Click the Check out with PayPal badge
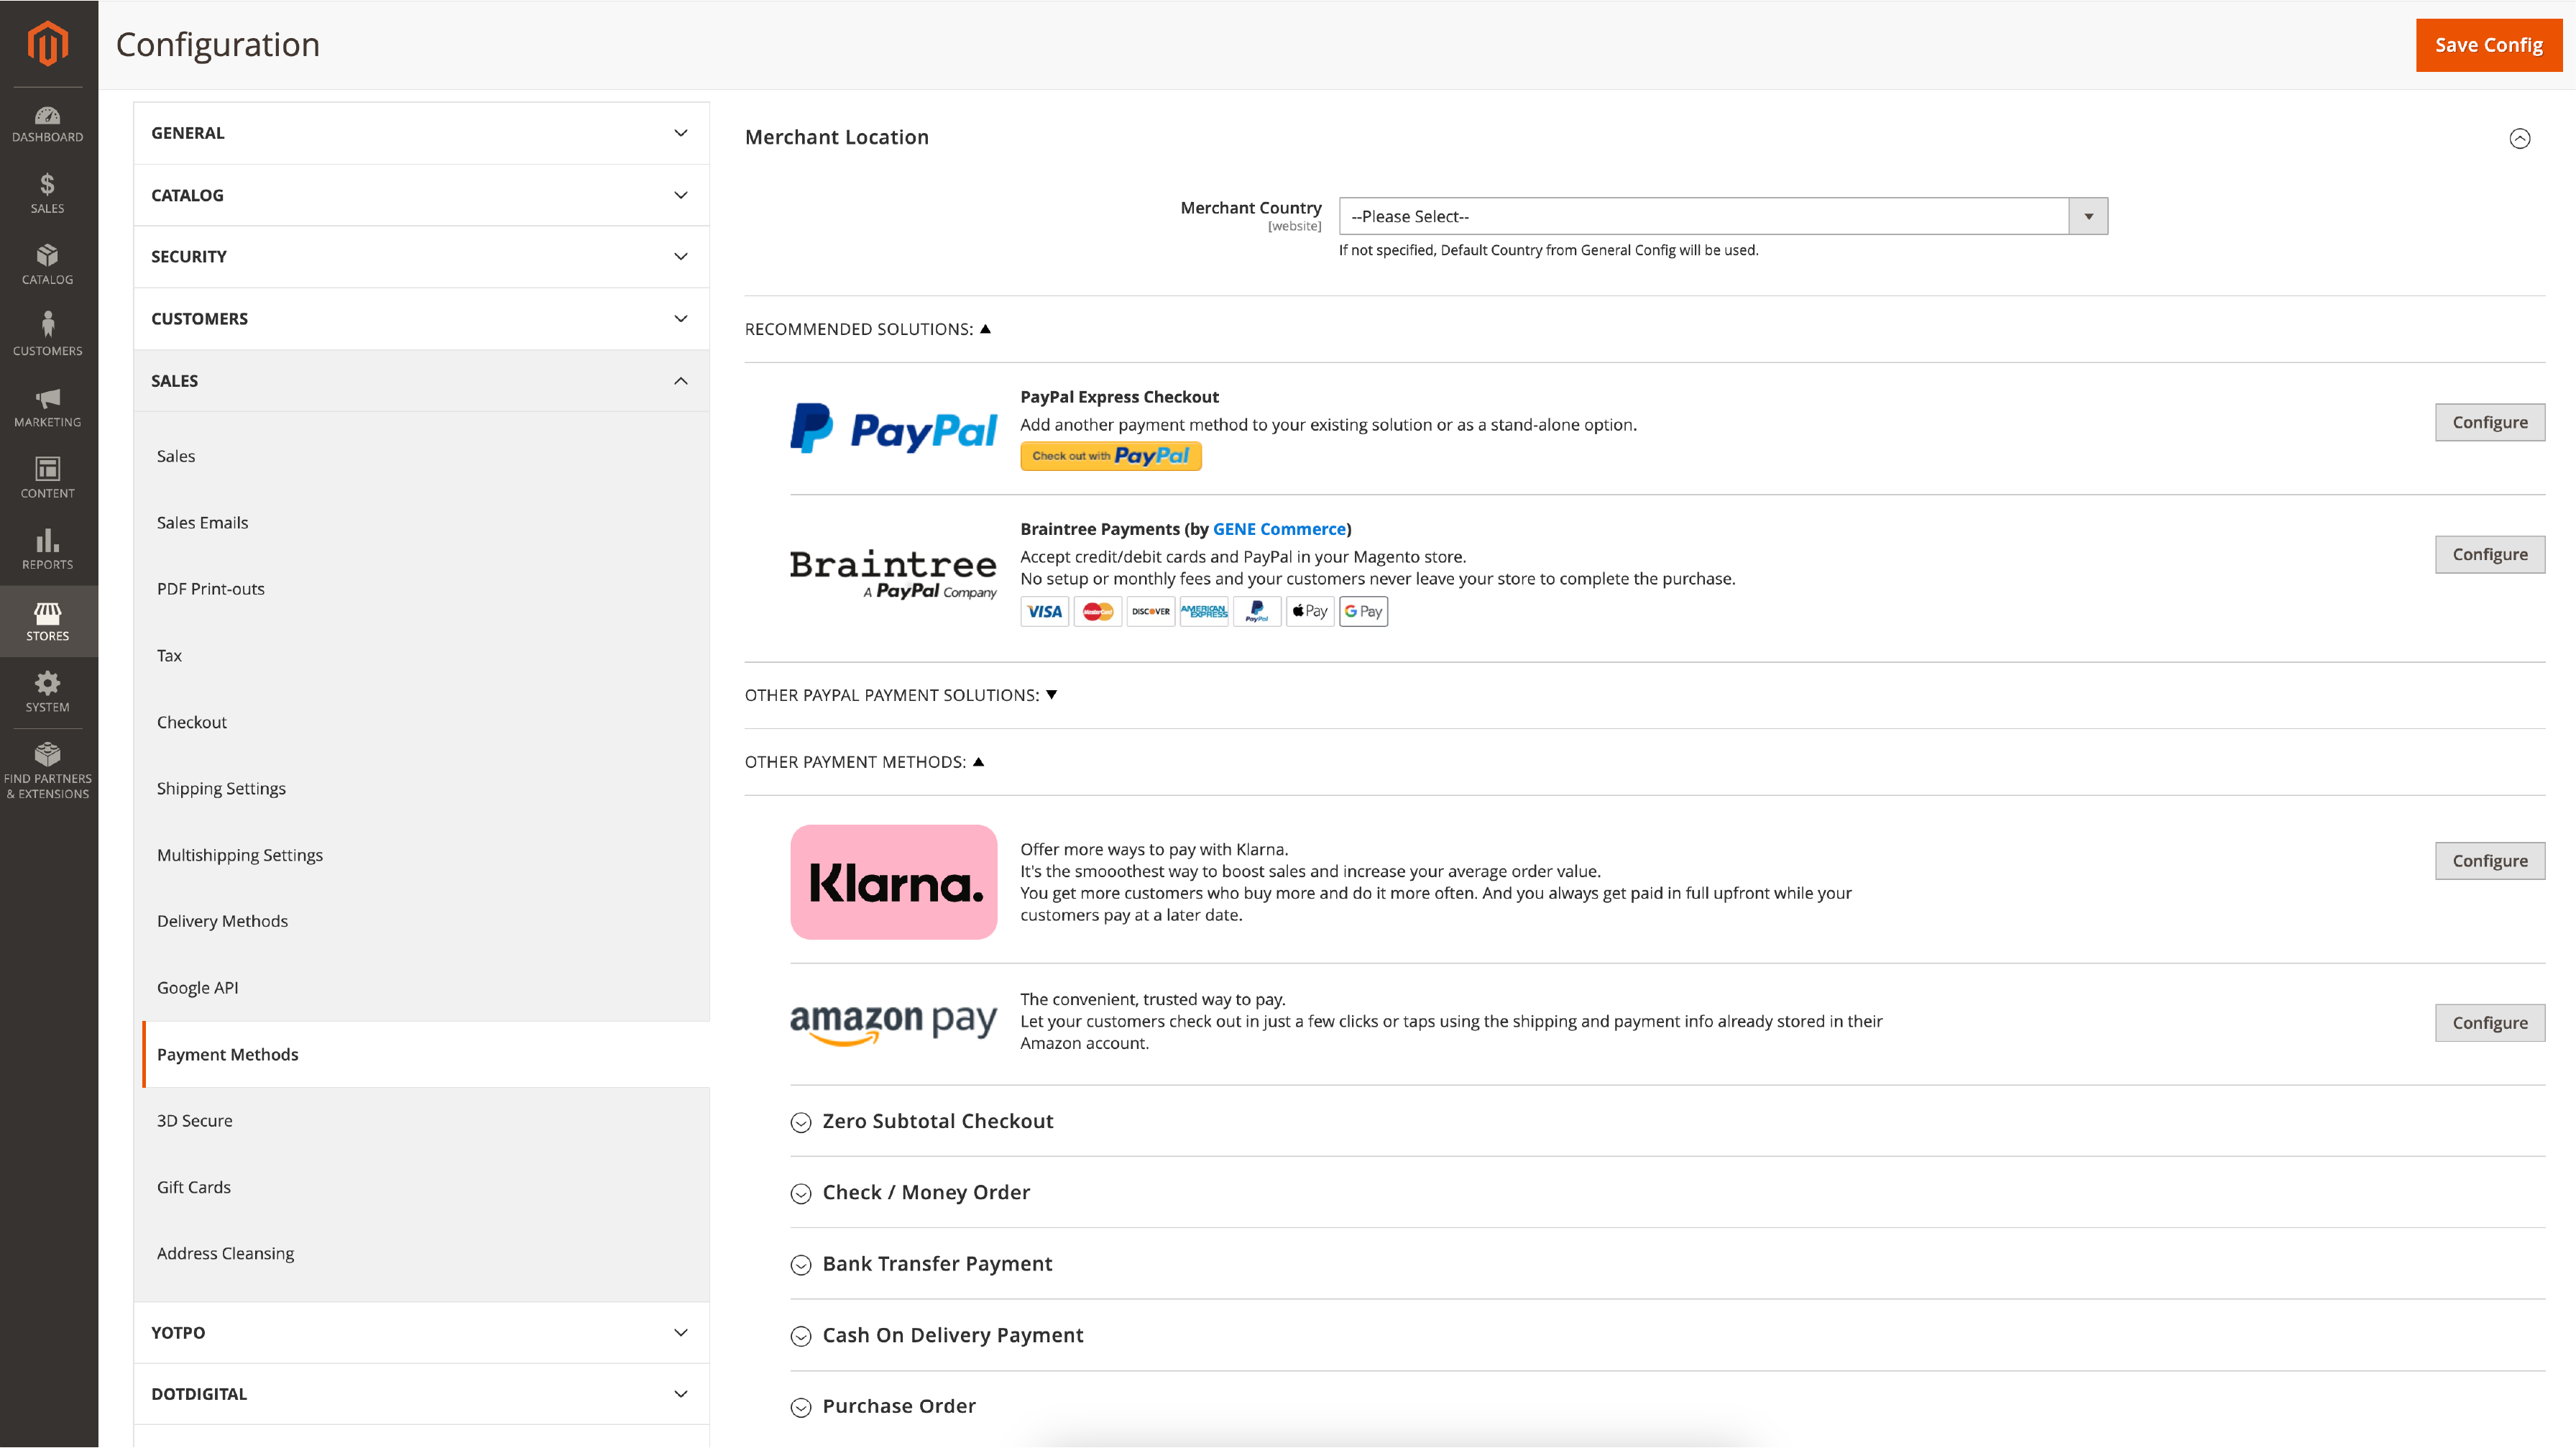 [x=1110, y=456]
